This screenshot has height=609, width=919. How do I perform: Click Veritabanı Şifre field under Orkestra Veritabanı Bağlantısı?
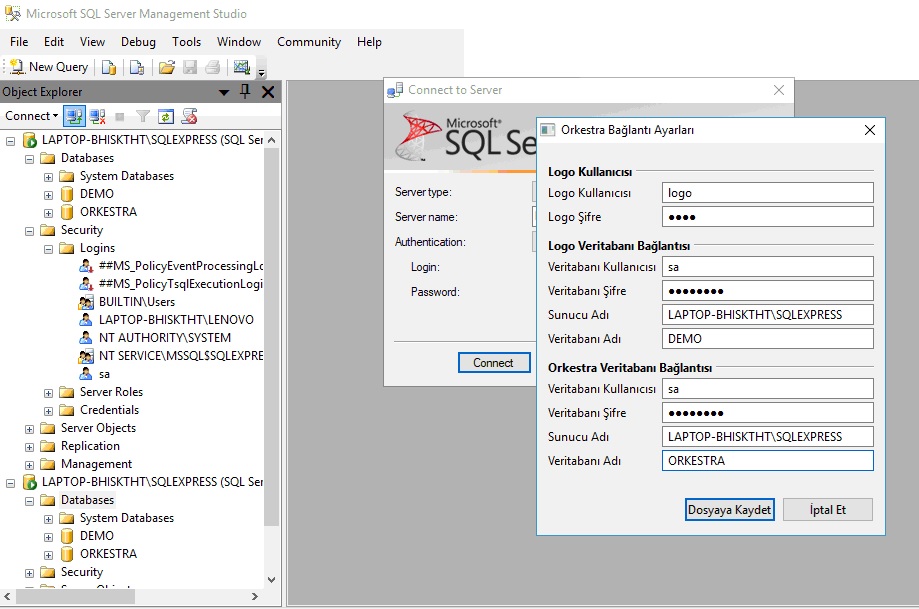(x=767, y=413)
